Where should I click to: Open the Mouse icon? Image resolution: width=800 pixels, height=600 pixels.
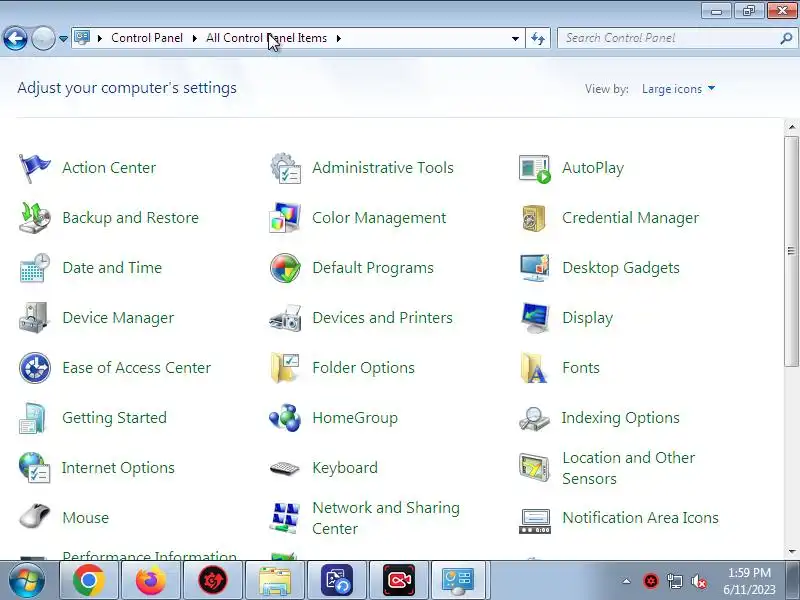pyautogui.click(x=34, y=516)
